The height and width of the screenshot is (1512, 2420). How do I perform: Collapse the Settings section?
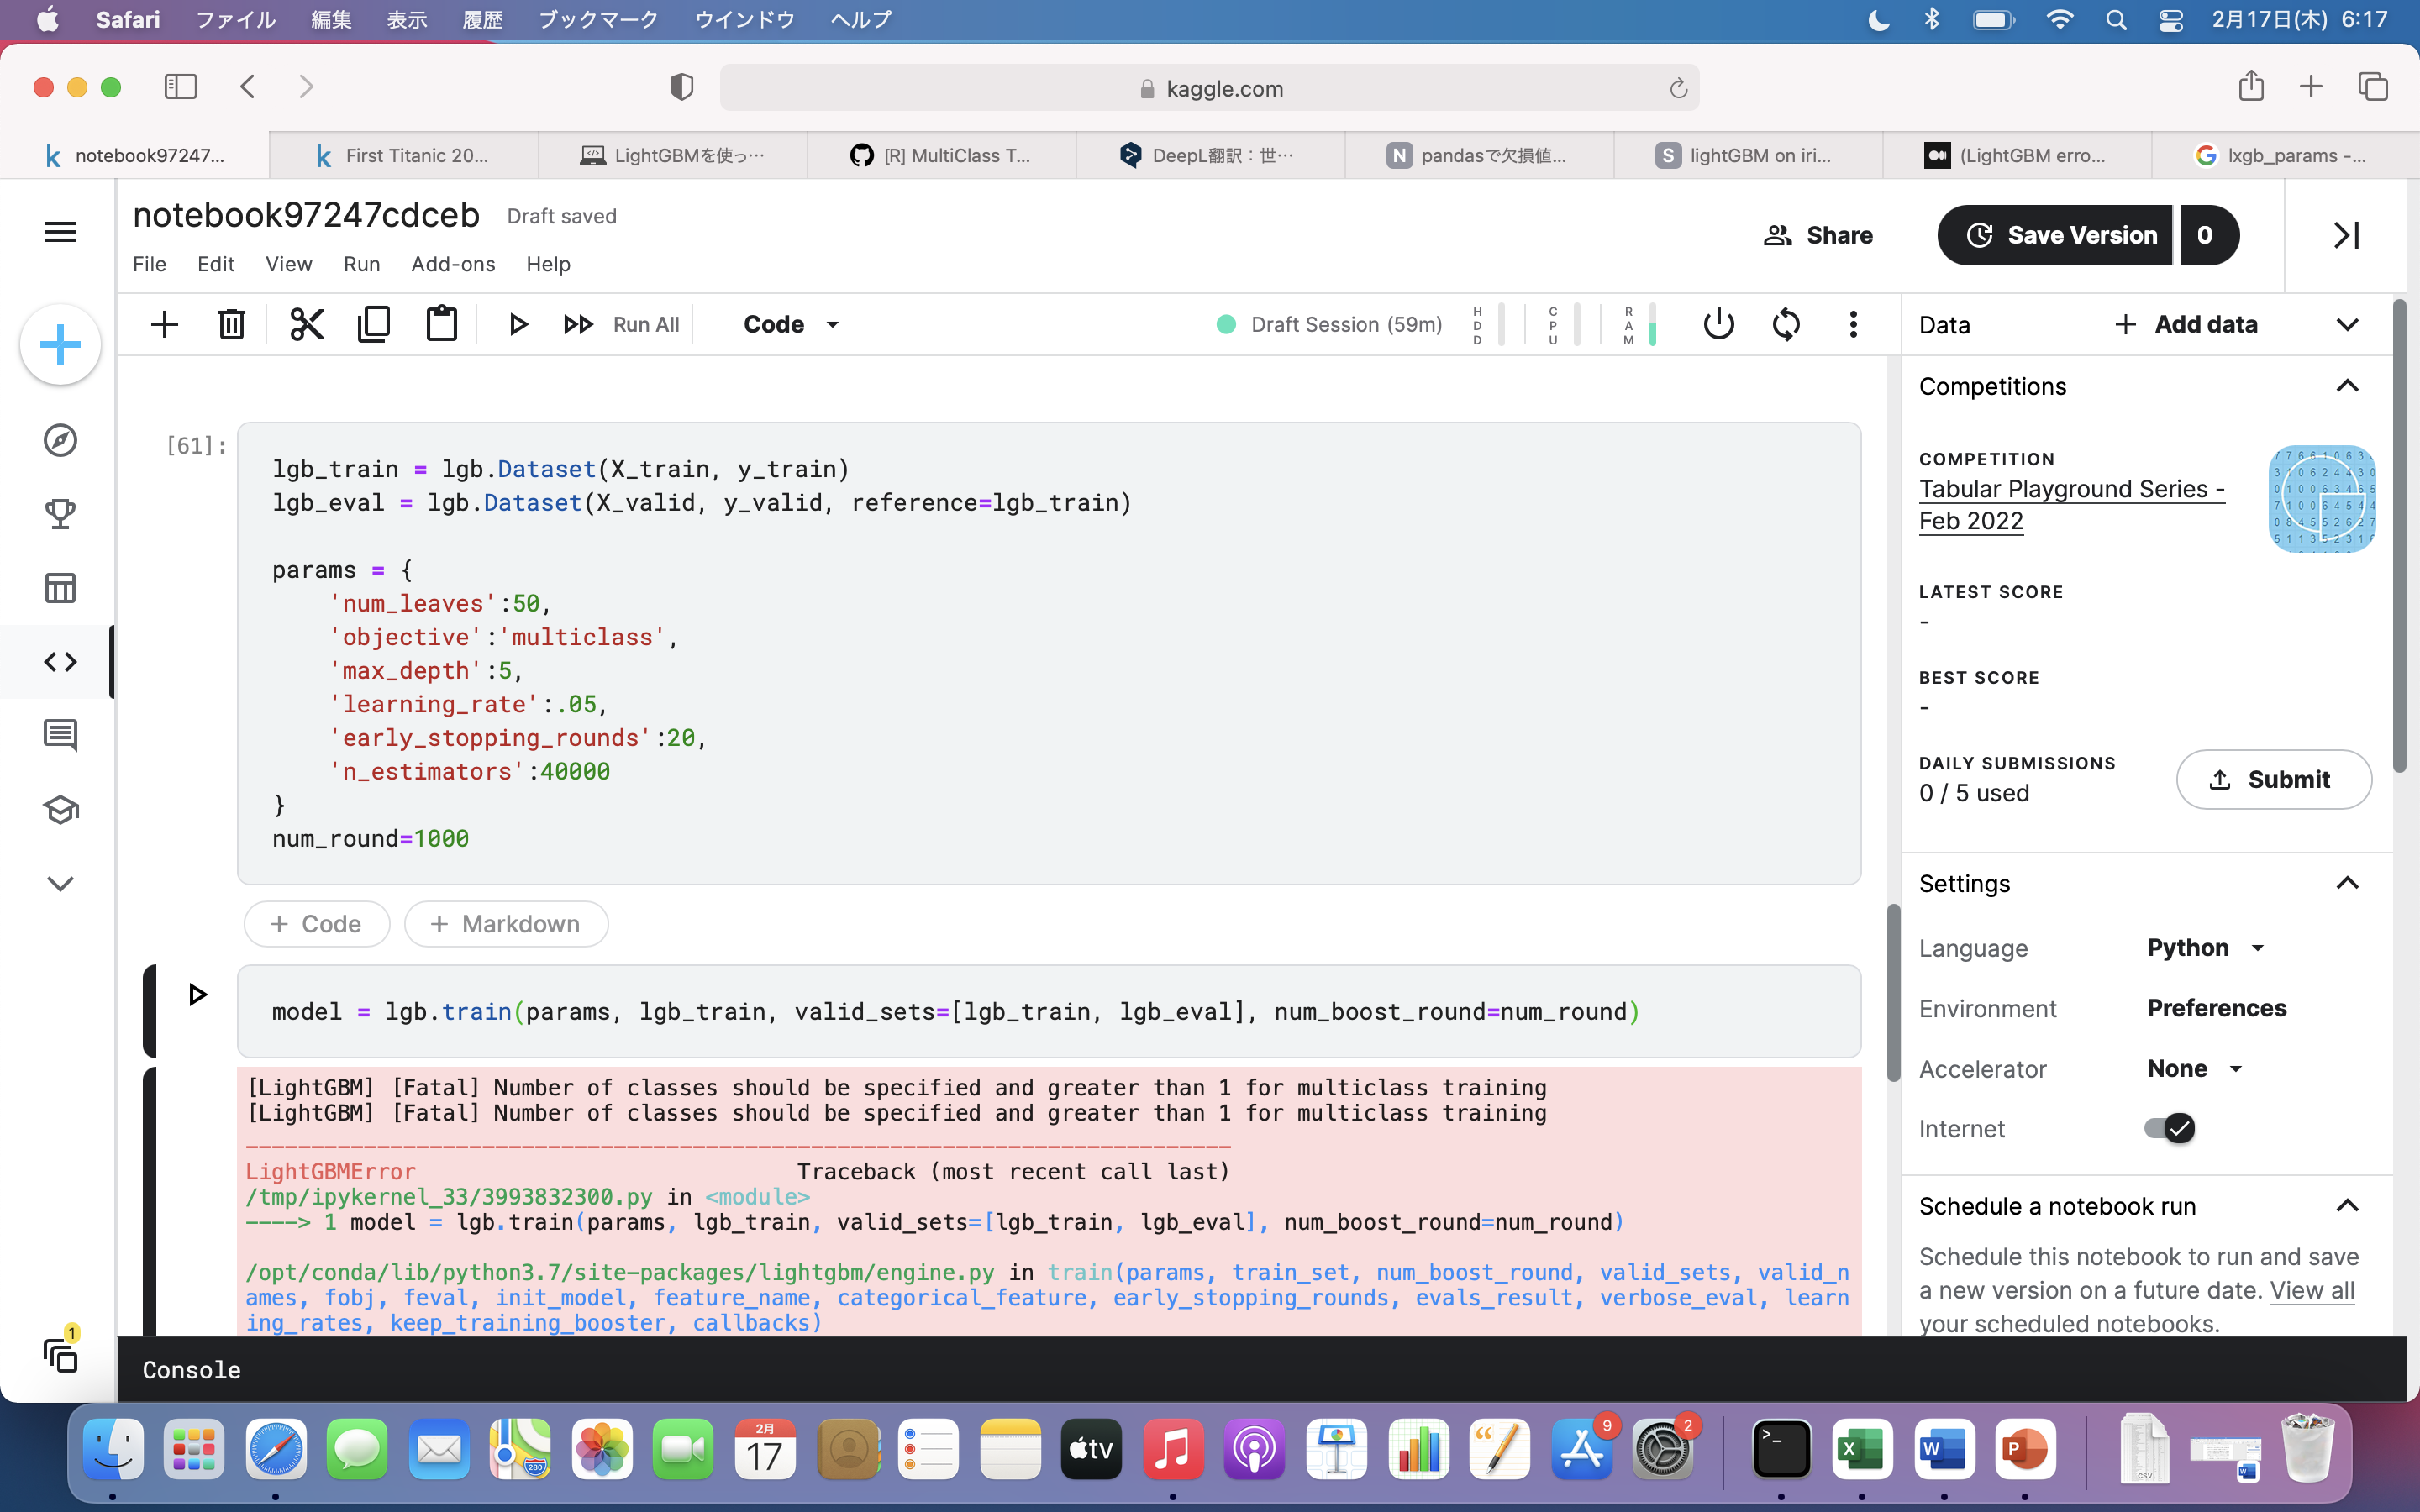2347,883
